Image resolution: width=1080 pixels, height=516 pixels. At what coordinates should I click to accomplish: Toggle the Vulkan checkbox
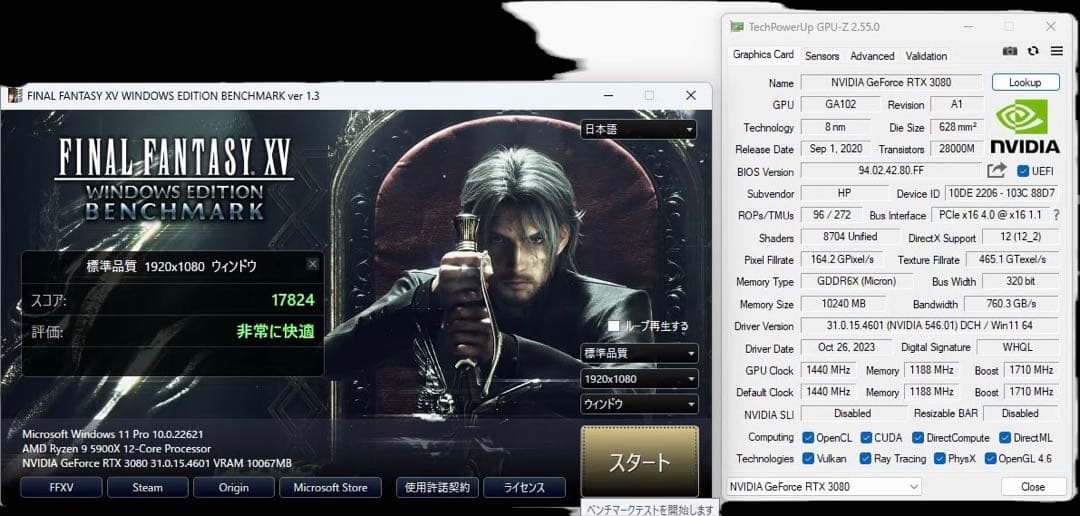(x=809, y=458)
